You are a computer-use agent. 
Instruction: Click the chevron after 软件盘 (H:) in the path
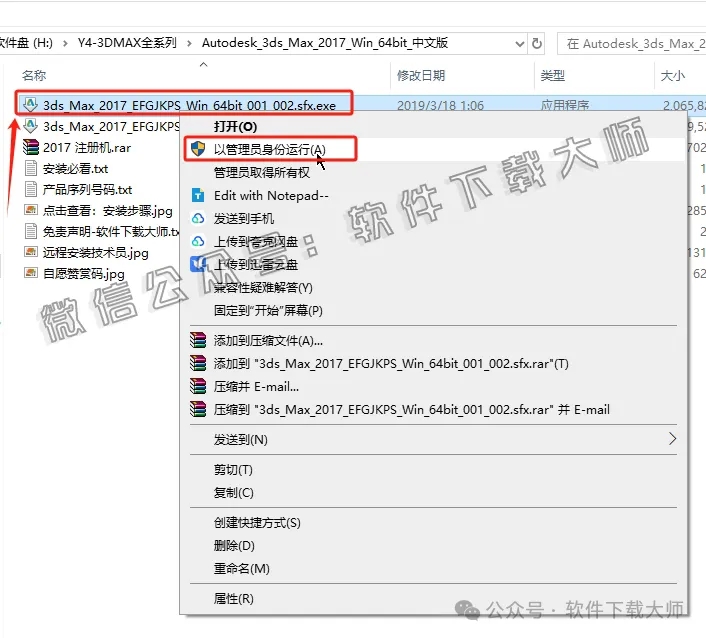click(x=65, y=44)
